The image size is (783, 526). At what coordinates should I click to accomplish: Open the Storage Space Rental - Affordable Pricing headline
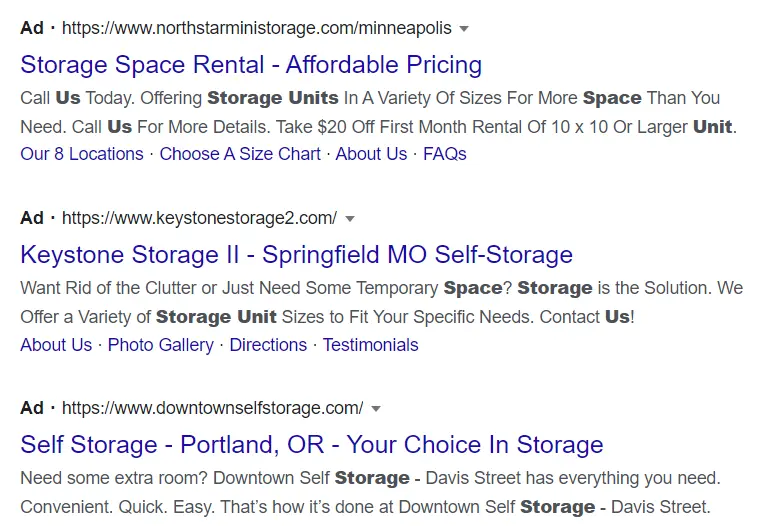251,65
